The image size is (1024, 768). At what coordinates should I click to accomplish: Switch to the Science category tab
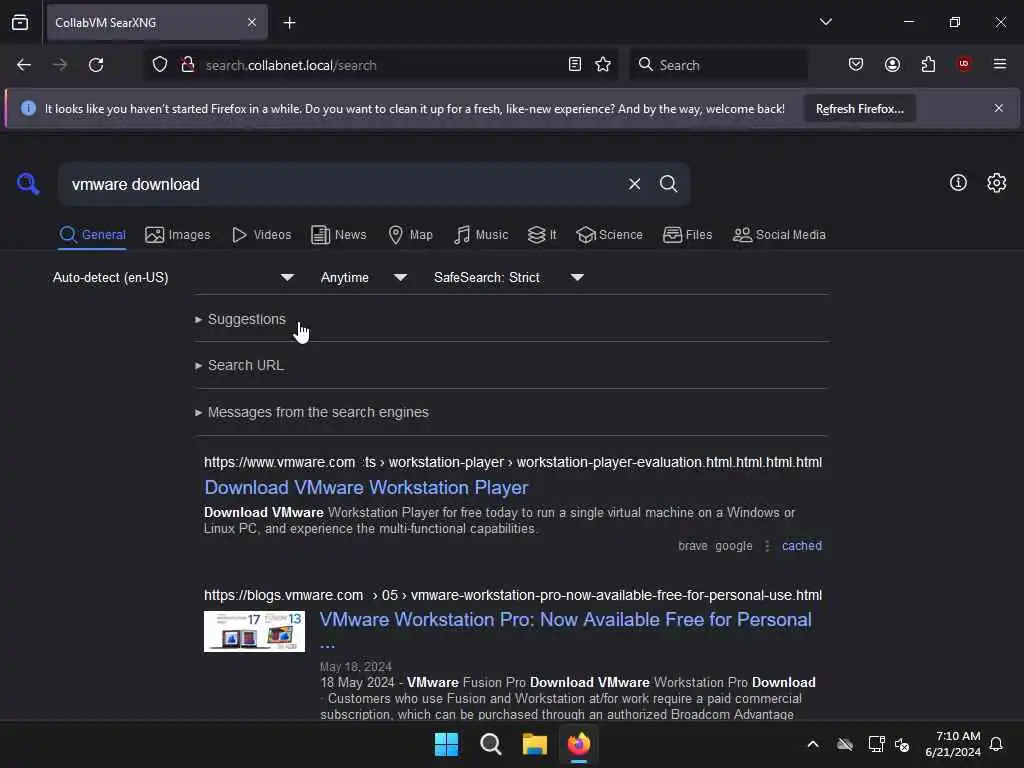tap(609, 235)
